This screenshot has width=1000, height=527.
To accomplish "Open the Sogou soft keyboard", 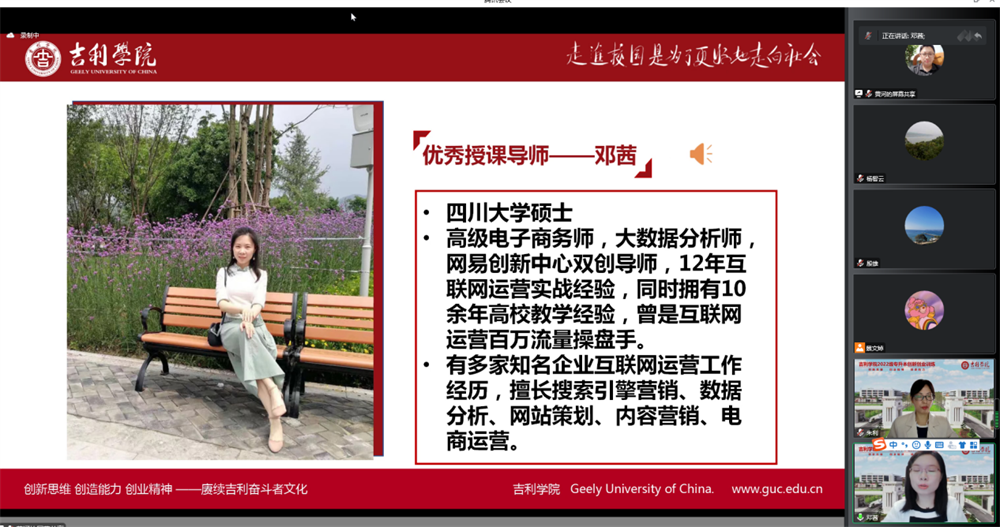I will point(939,445).
